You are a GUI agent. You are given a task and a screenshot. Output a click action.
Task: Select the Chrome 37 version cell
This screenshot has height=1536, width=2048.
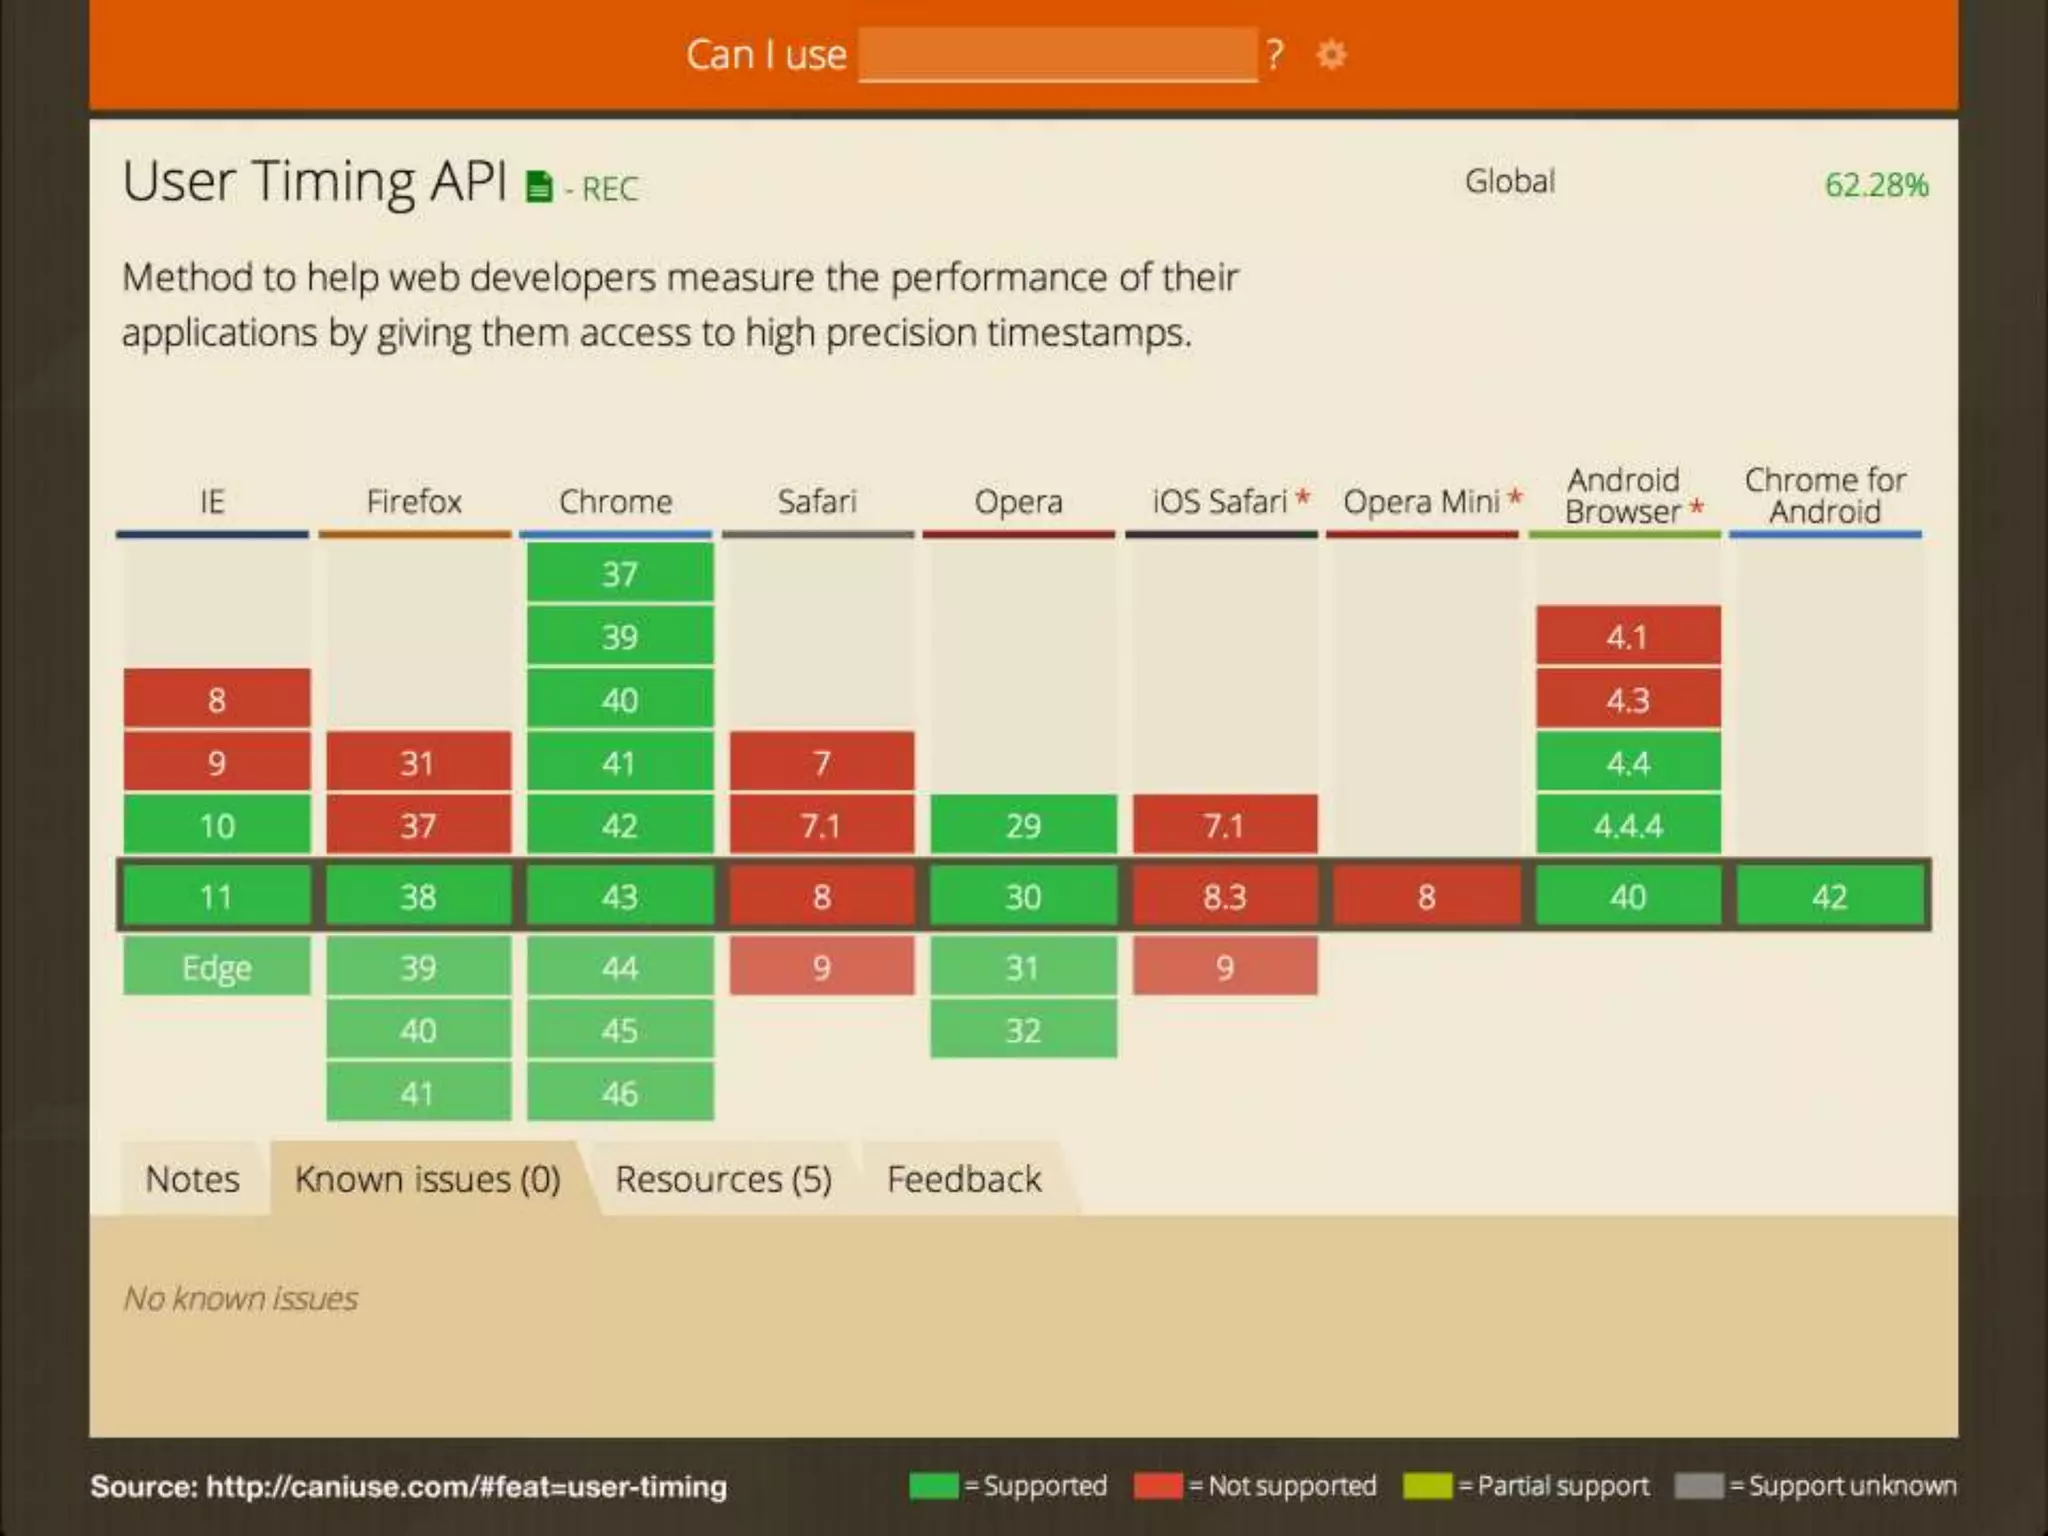coord(620,574)
